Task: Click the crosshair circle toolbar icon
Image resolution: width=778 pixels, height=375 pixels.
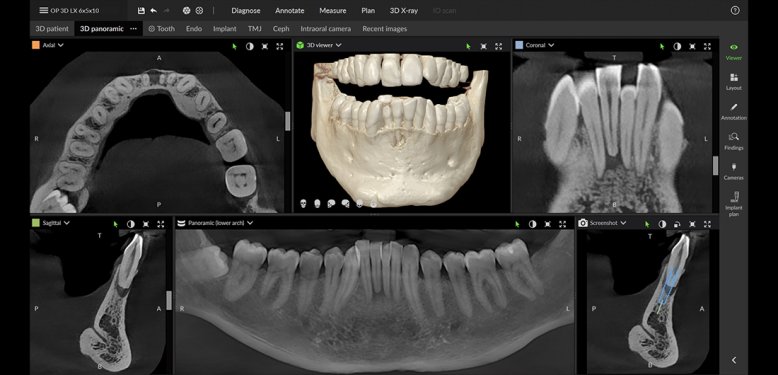Action: pyautogui.click(x=199, y=10)
